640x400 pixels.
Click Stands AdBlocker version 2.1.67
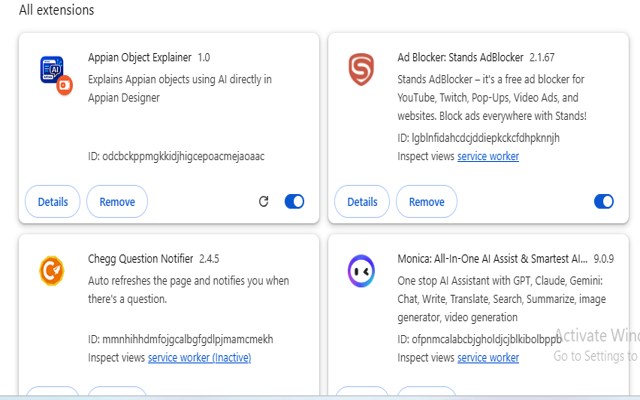click(542, 57)
